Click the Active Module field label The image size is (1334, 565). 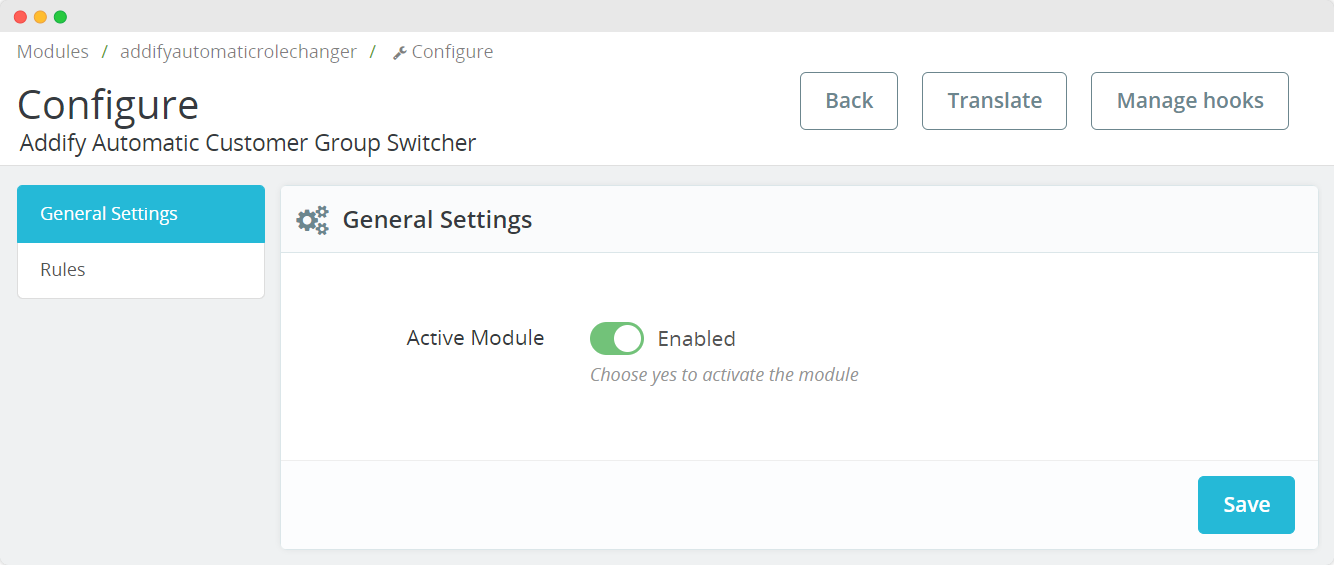coord(475,338)
